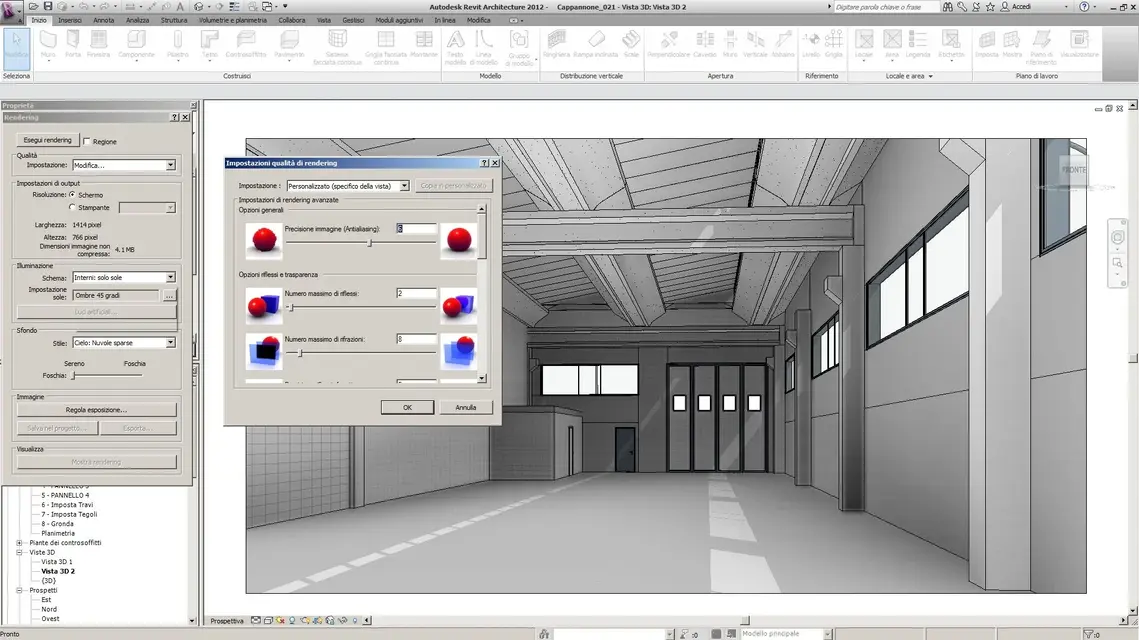1139x640 pixels.
Task: Switch to the Annota ribbon tab
Action: (103, 20)
